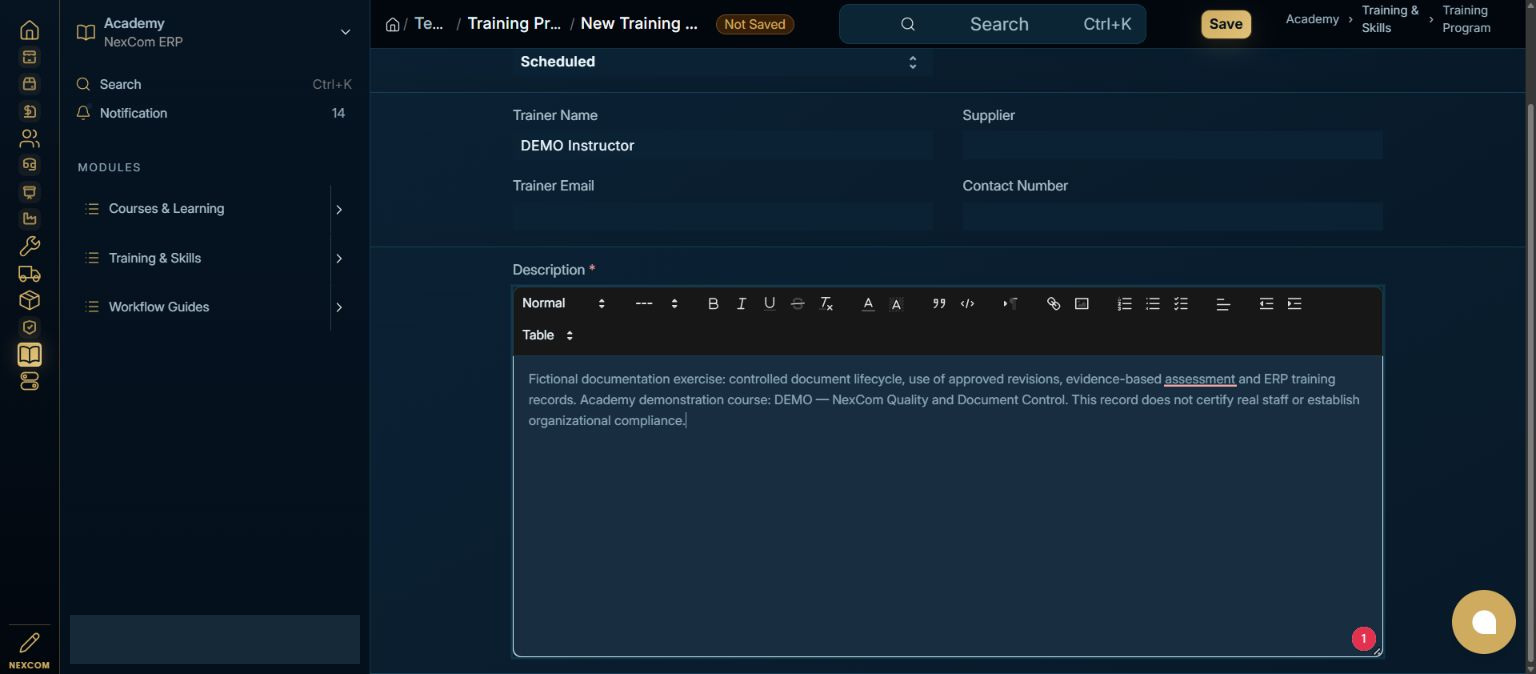Increase indent in editor
This screenshot has width=1536, height=674.
[1294, 304]
